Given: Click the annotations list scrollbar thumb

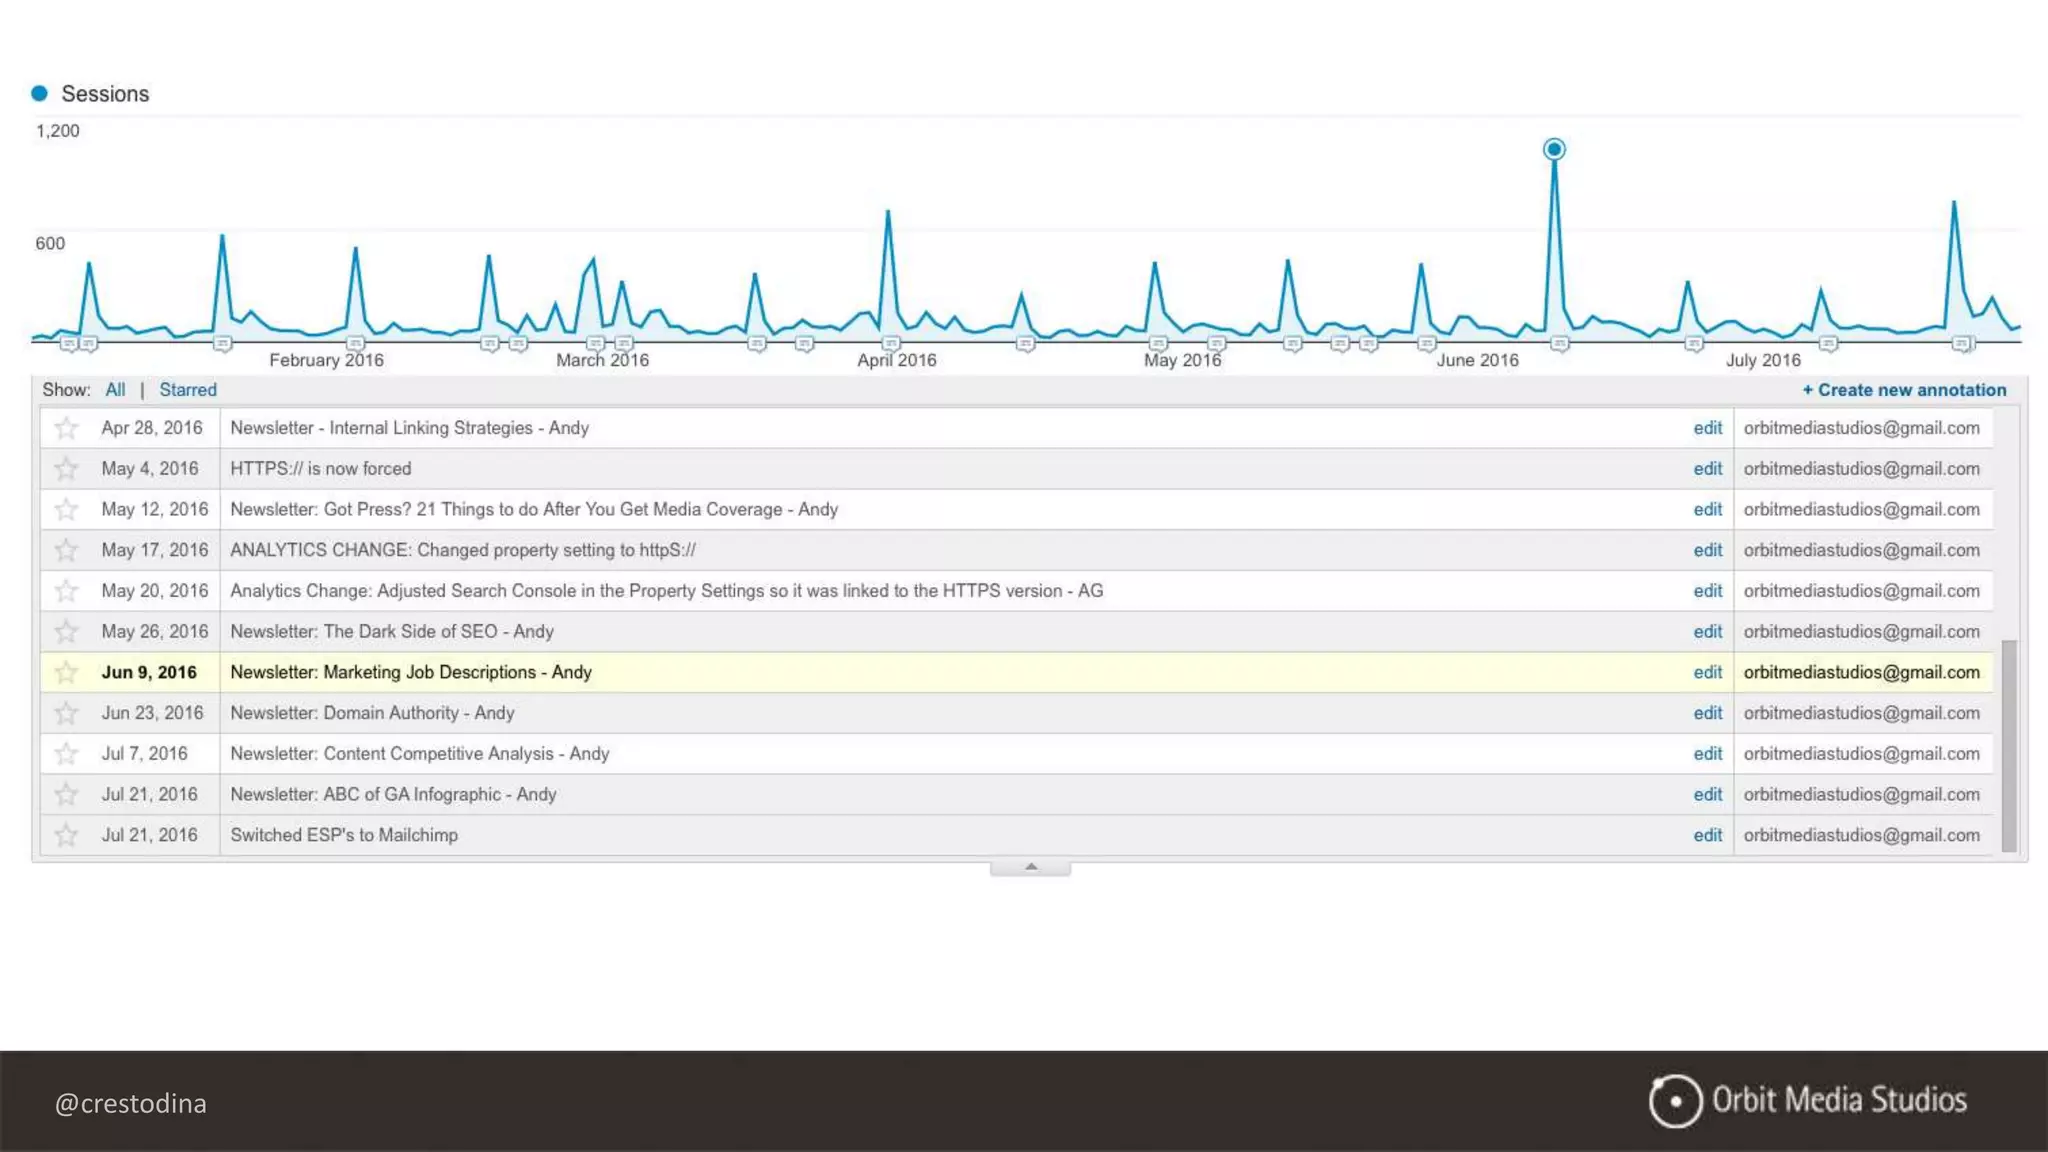Looking at the screenshot, I should click(2009, 745).
